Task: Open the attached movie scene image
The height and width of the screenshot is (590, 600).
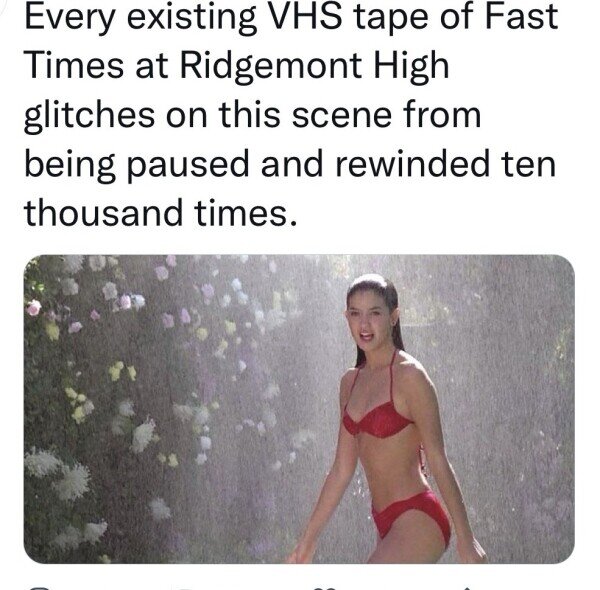Action: pyautogui.click(x=299, y=409)
